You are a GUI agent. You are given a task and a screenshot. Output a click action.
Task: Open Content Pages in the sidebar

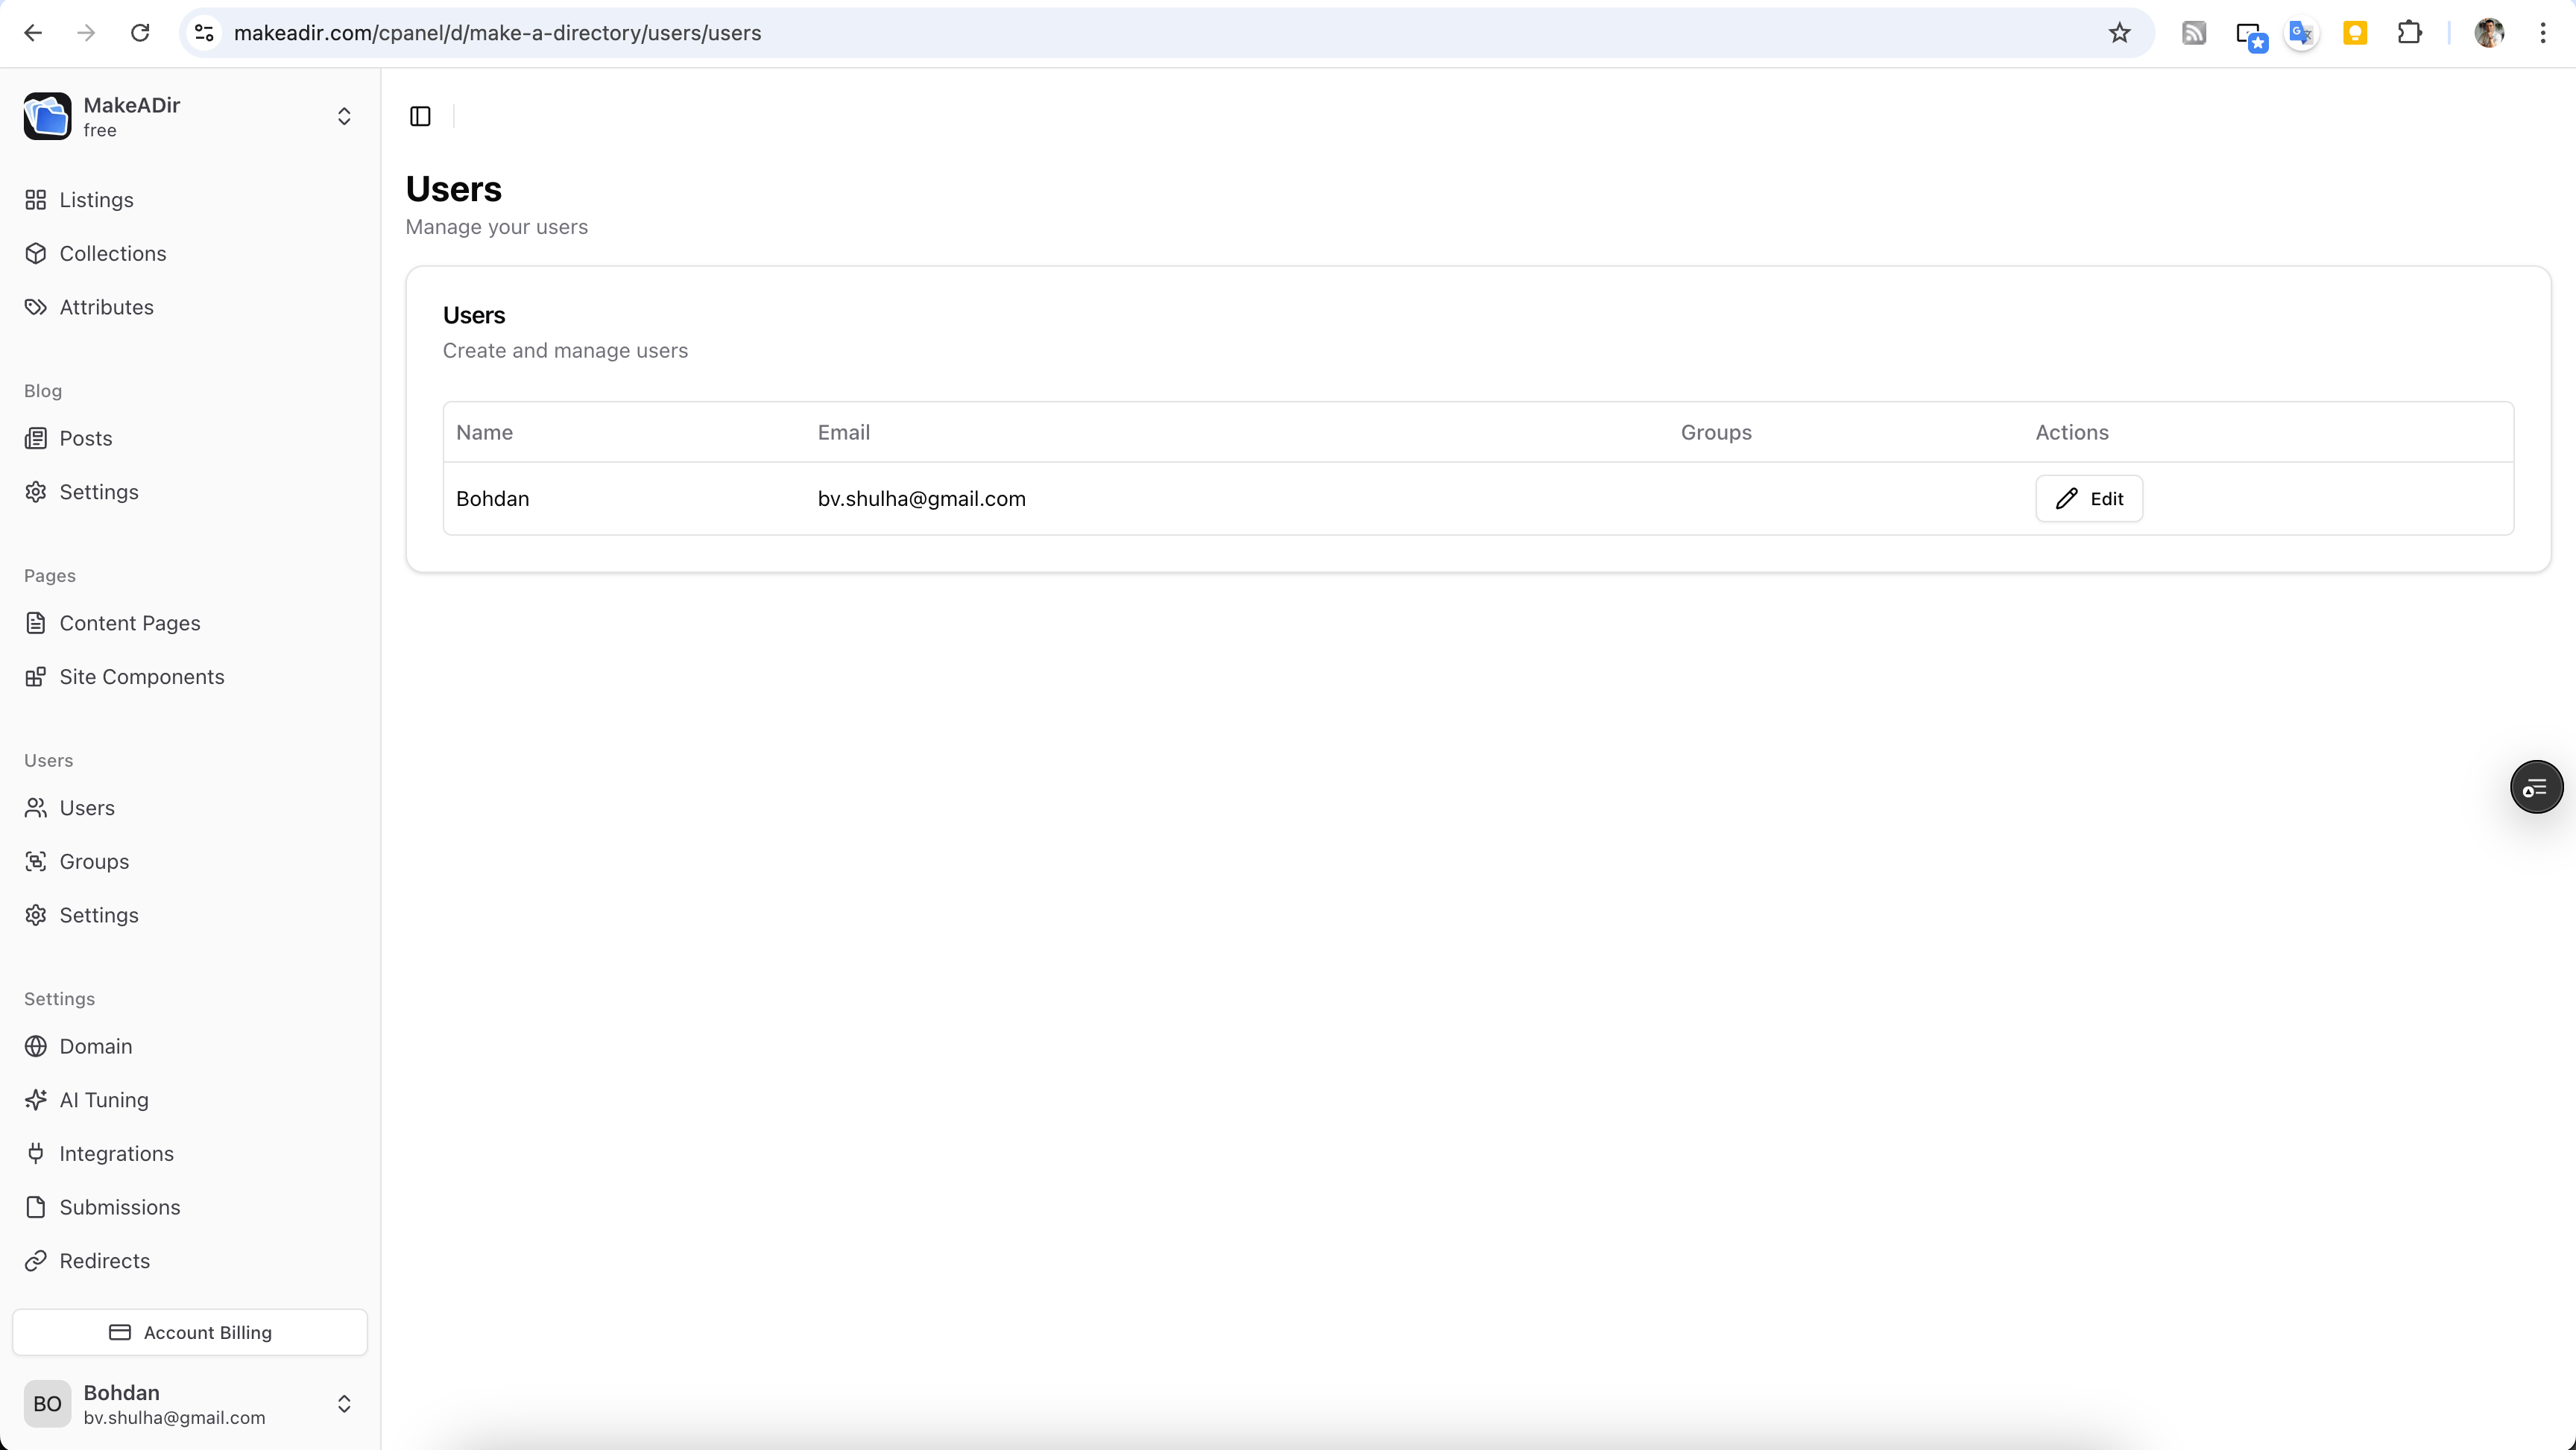click(x=130, y=623)
